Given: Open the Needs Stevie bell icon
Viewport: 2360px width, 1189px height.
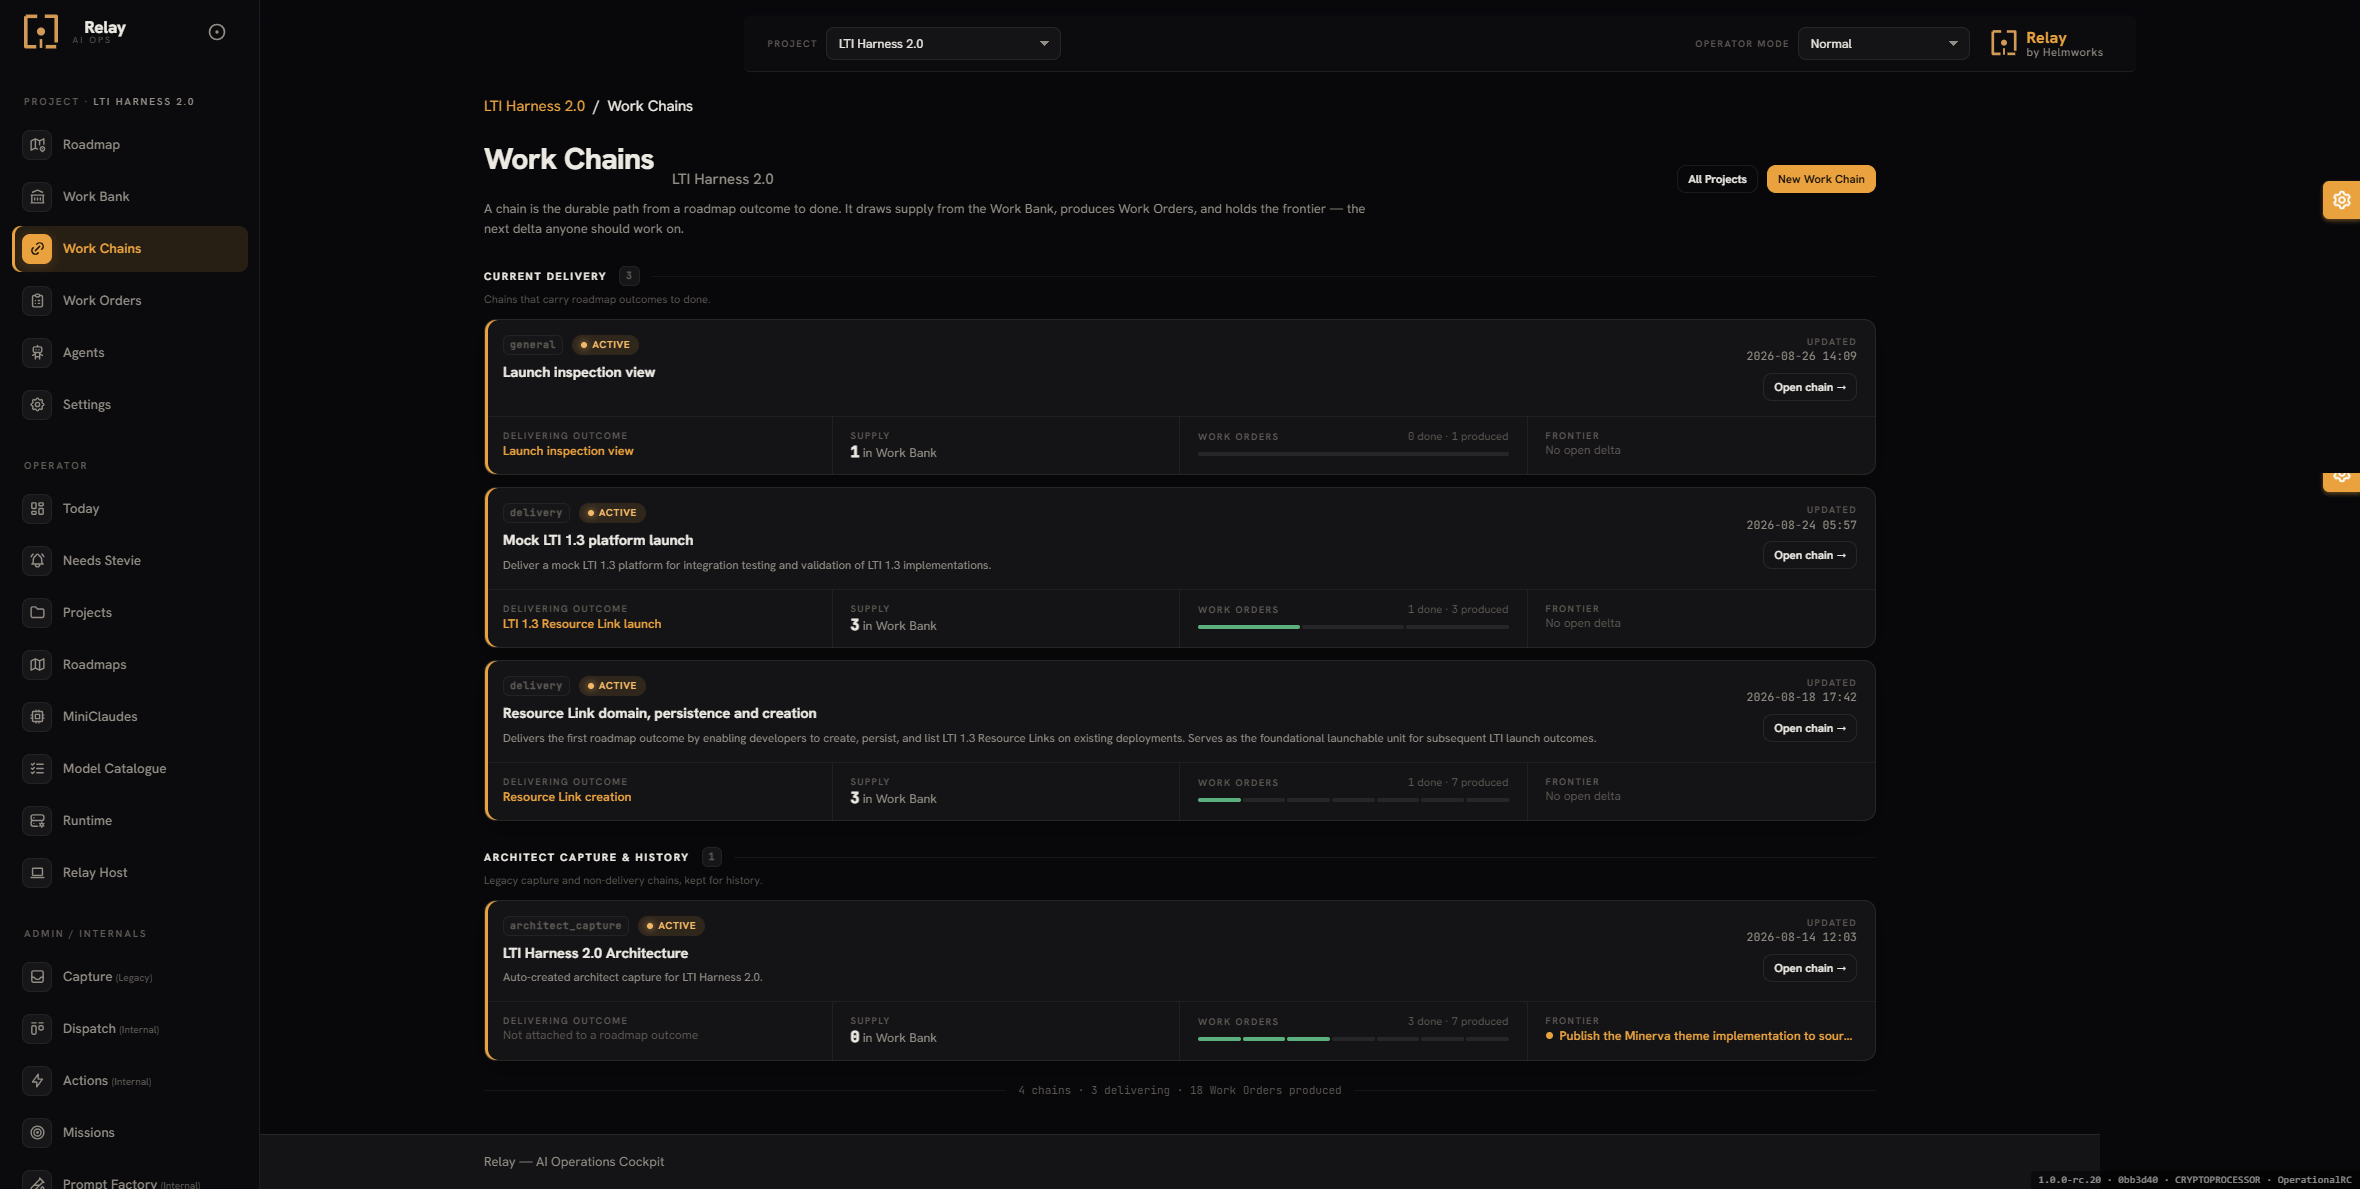Looking at the screenshot, I should point(37,561).
